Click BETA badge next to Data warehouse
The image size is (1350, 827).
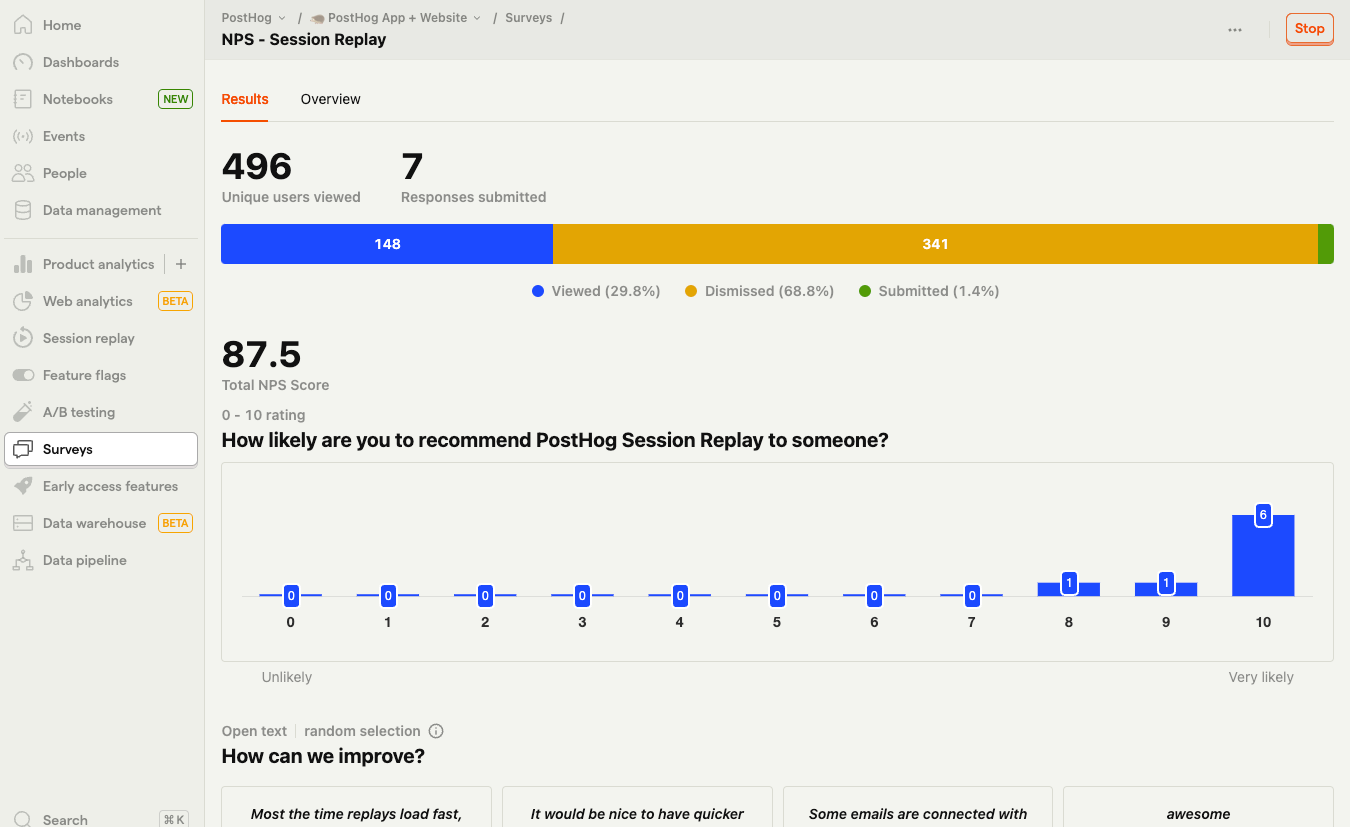pos(176,523)
